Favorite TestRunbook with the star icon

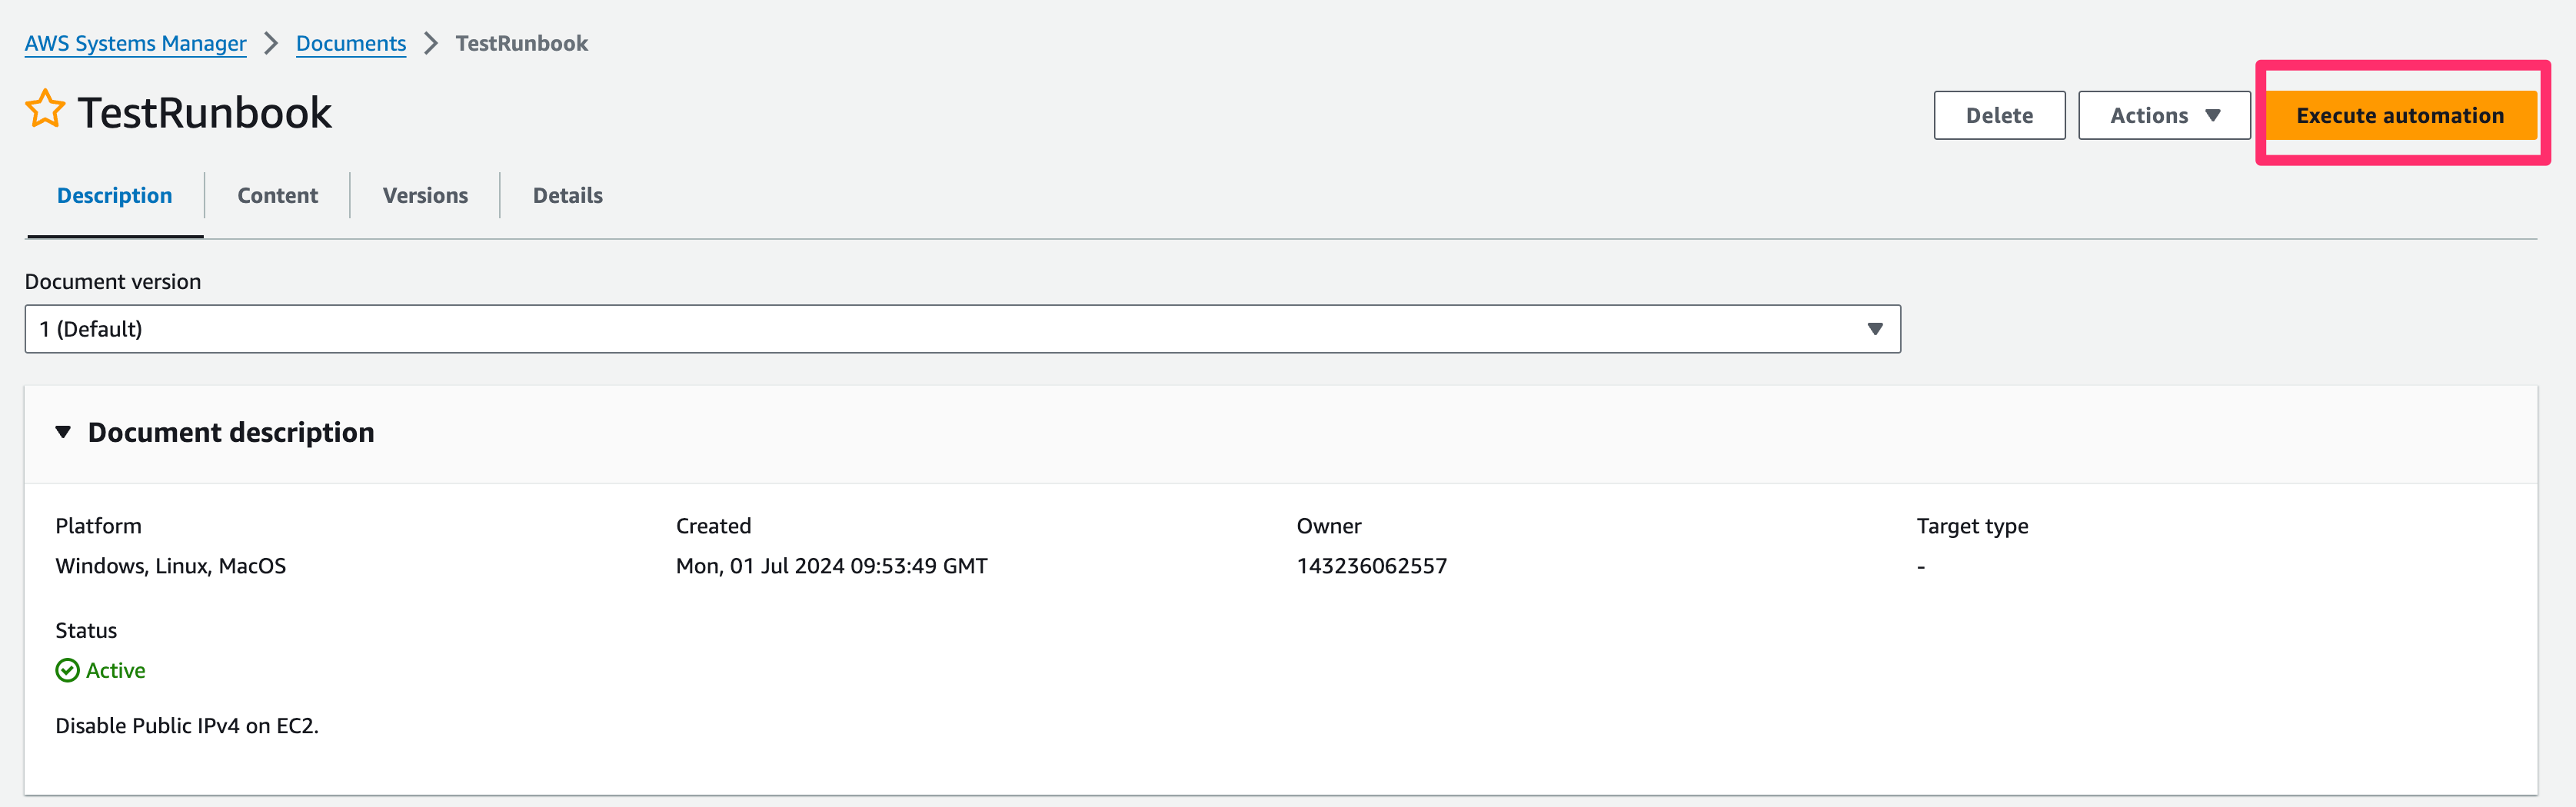click(x=45, y=109)
